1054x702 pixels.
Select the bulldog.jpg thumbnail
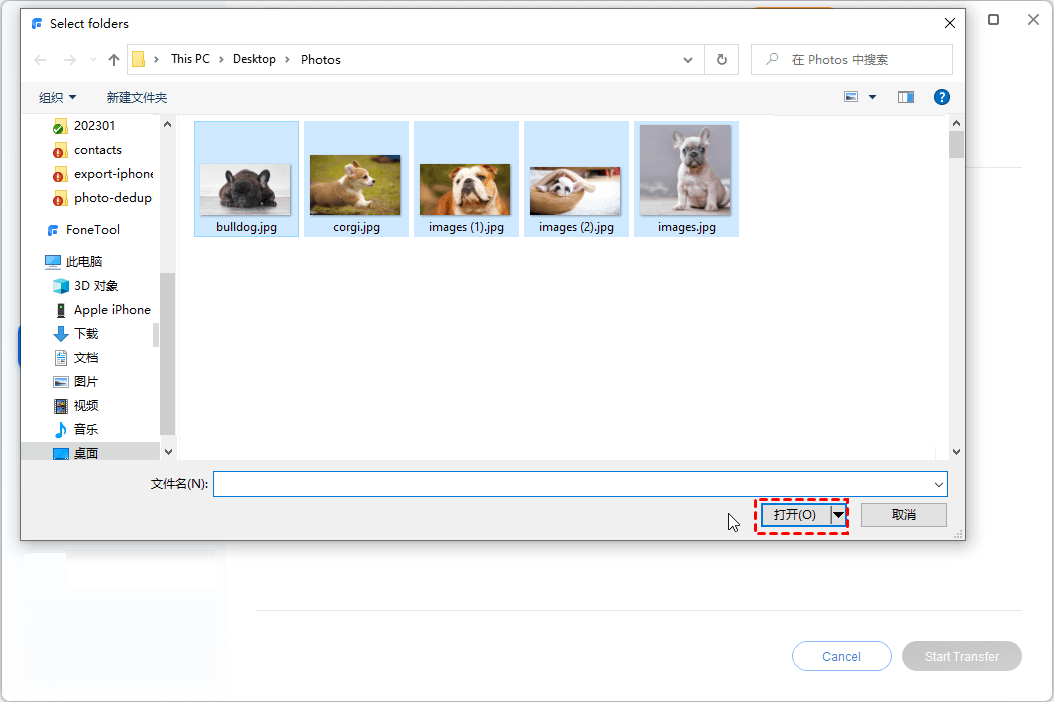coord(245,185)
